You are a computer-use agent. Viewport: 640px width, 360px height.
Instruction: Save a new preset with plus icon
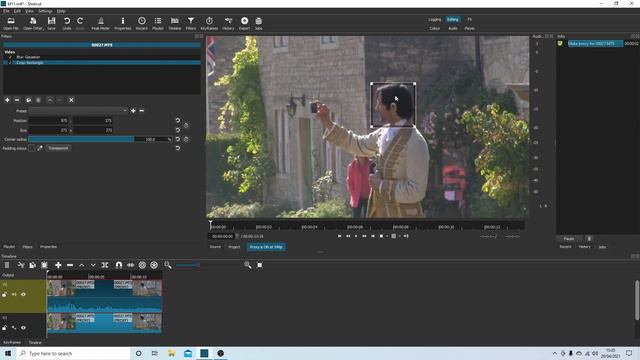coord(133,111)
